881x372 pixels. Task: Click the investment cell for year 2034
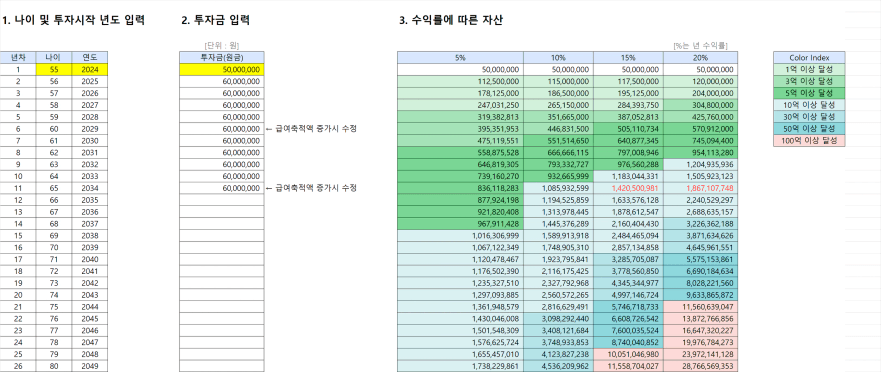tap(222, 188)
